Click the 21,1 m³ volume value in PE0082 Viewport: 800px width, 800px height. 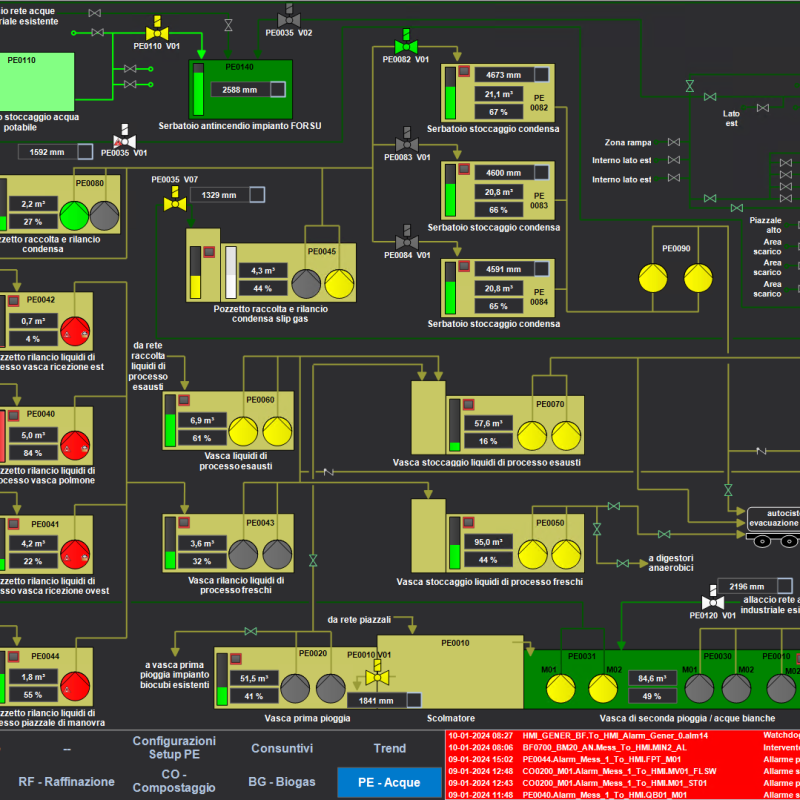pos(499,94)
